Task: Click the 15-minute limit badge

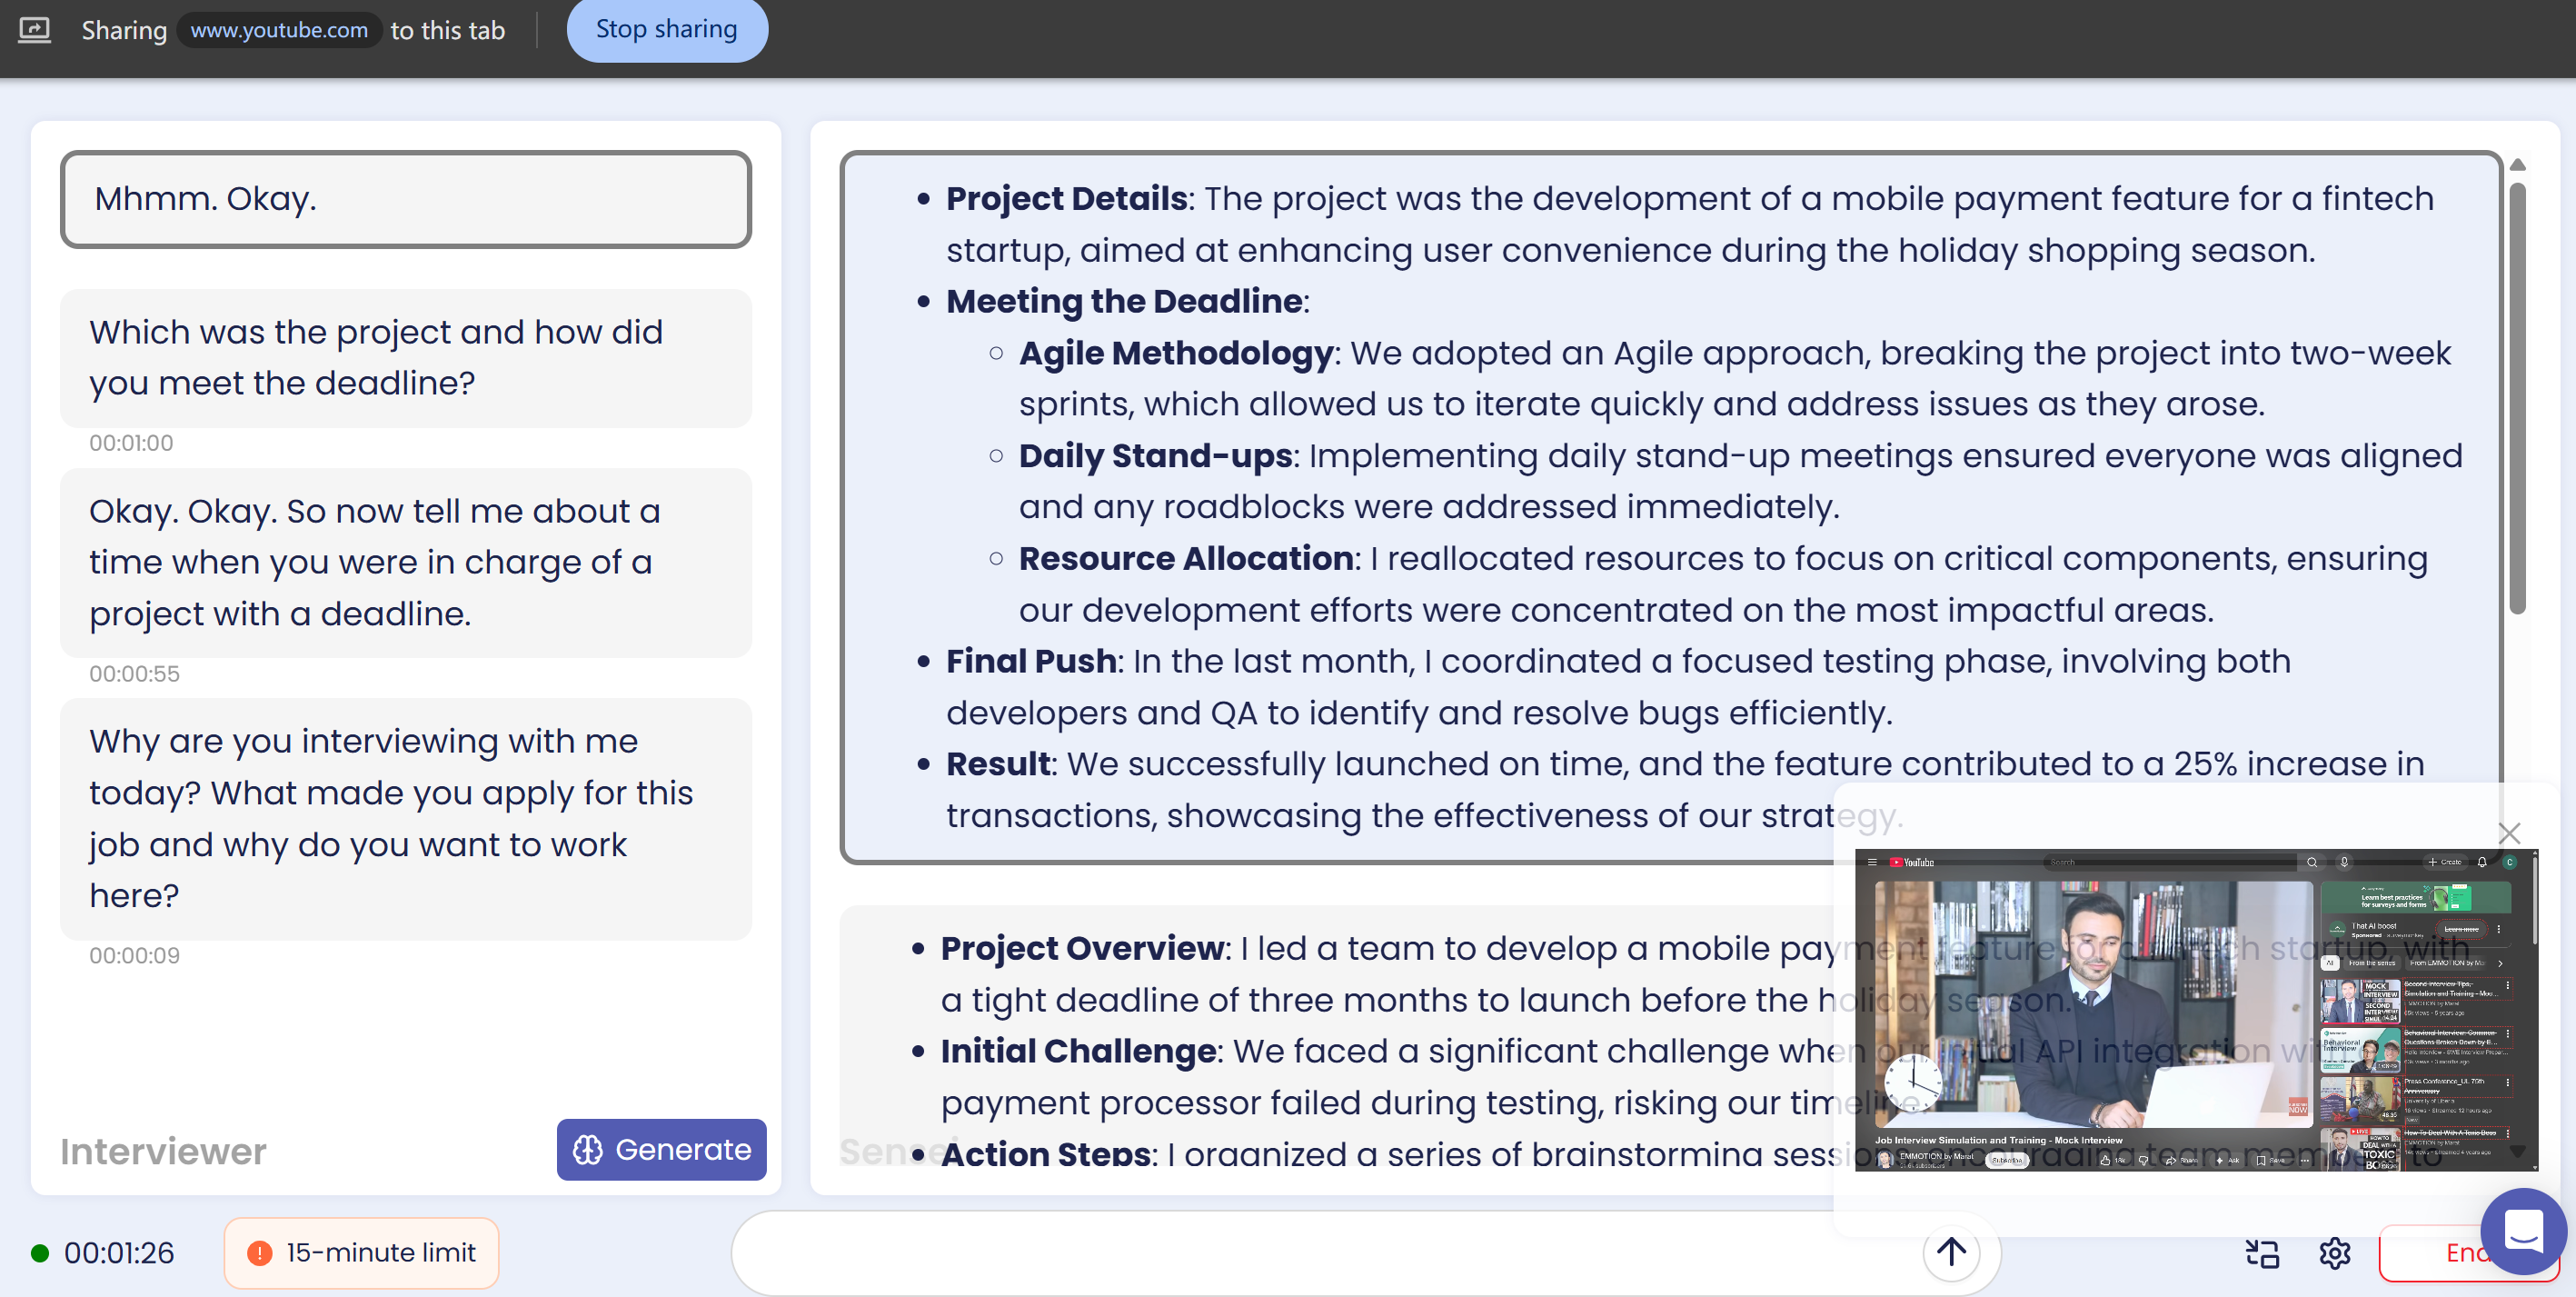Action: pos(362,1253)
